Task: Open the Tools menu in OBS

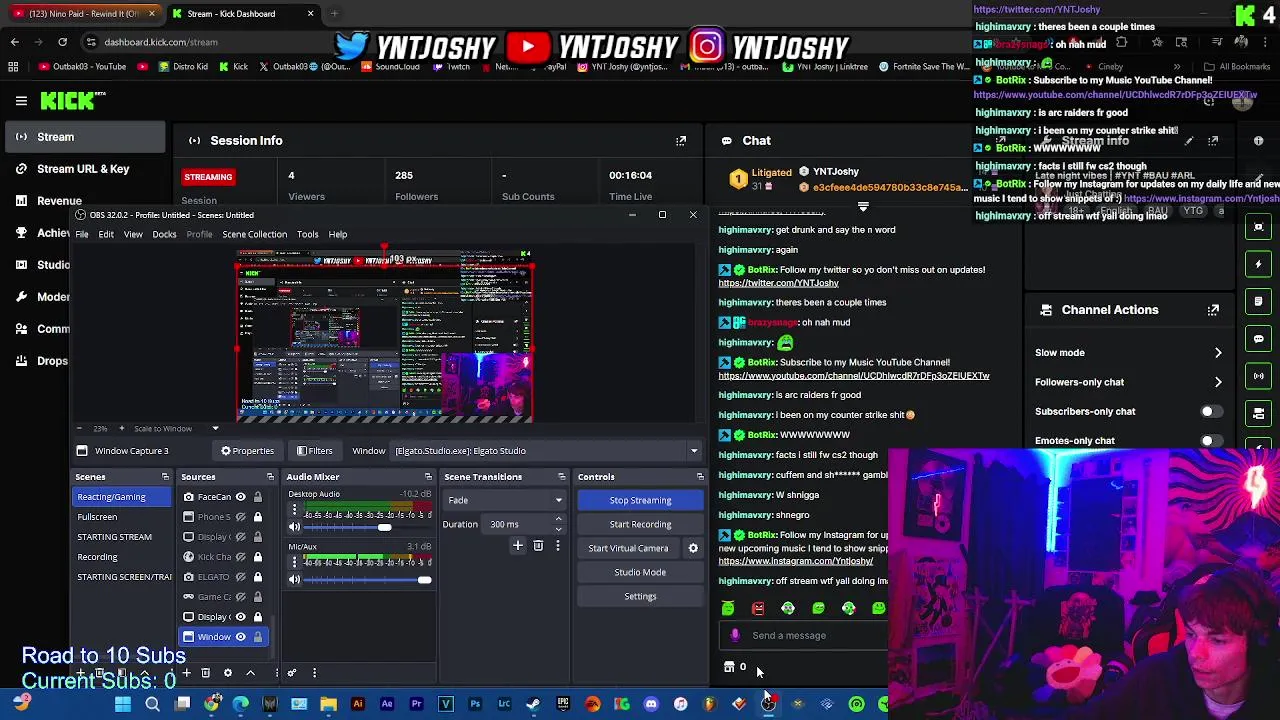Action: click(307, 235)
